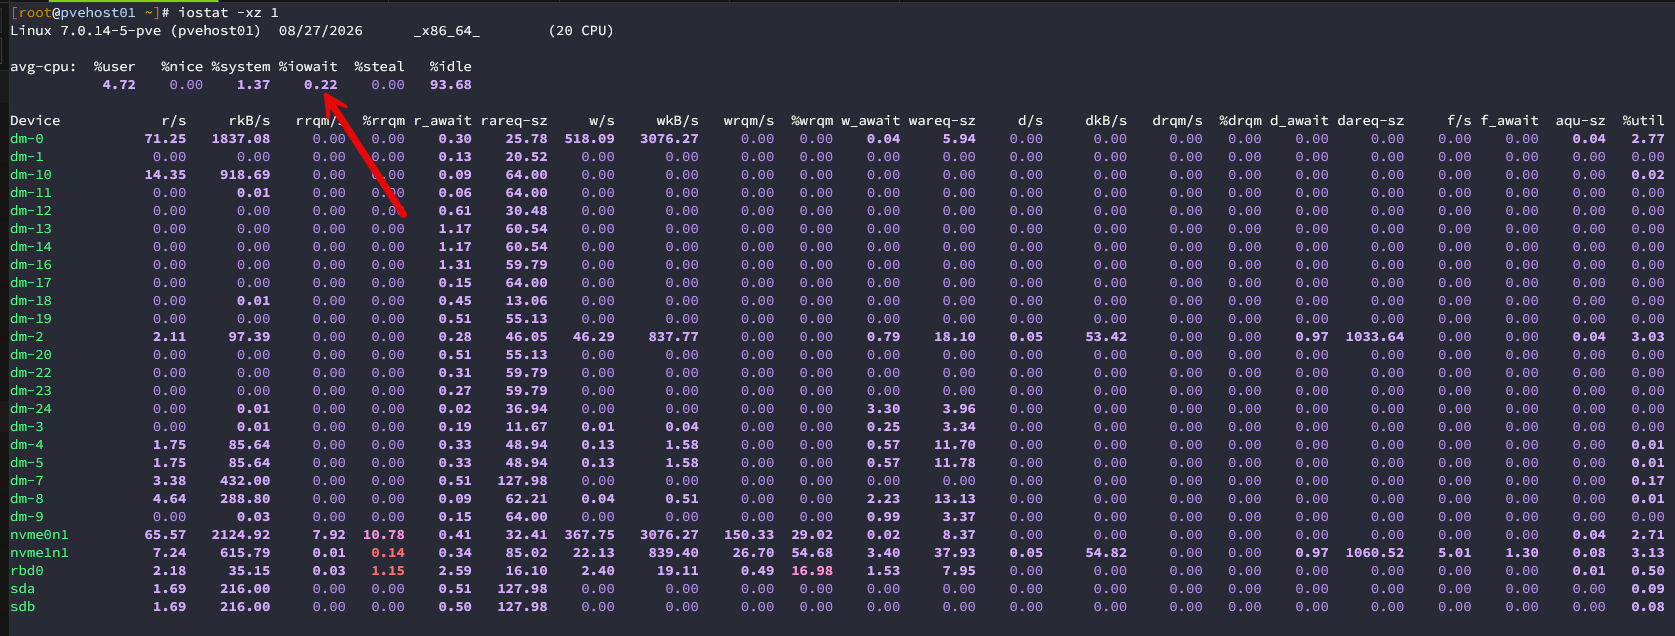Viewport: 1675px width, 636px height.
Task: Click dm-2 dareq-sz value 1033.64
Action: (x=1374, y=337)
